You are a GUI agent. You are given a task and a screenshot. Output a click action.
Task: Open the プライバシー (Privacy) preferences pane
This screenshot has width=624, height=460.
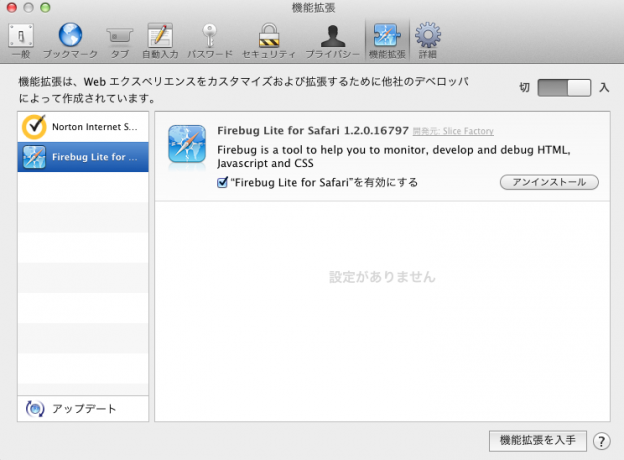pyautogui.click(x=332, y=41)
